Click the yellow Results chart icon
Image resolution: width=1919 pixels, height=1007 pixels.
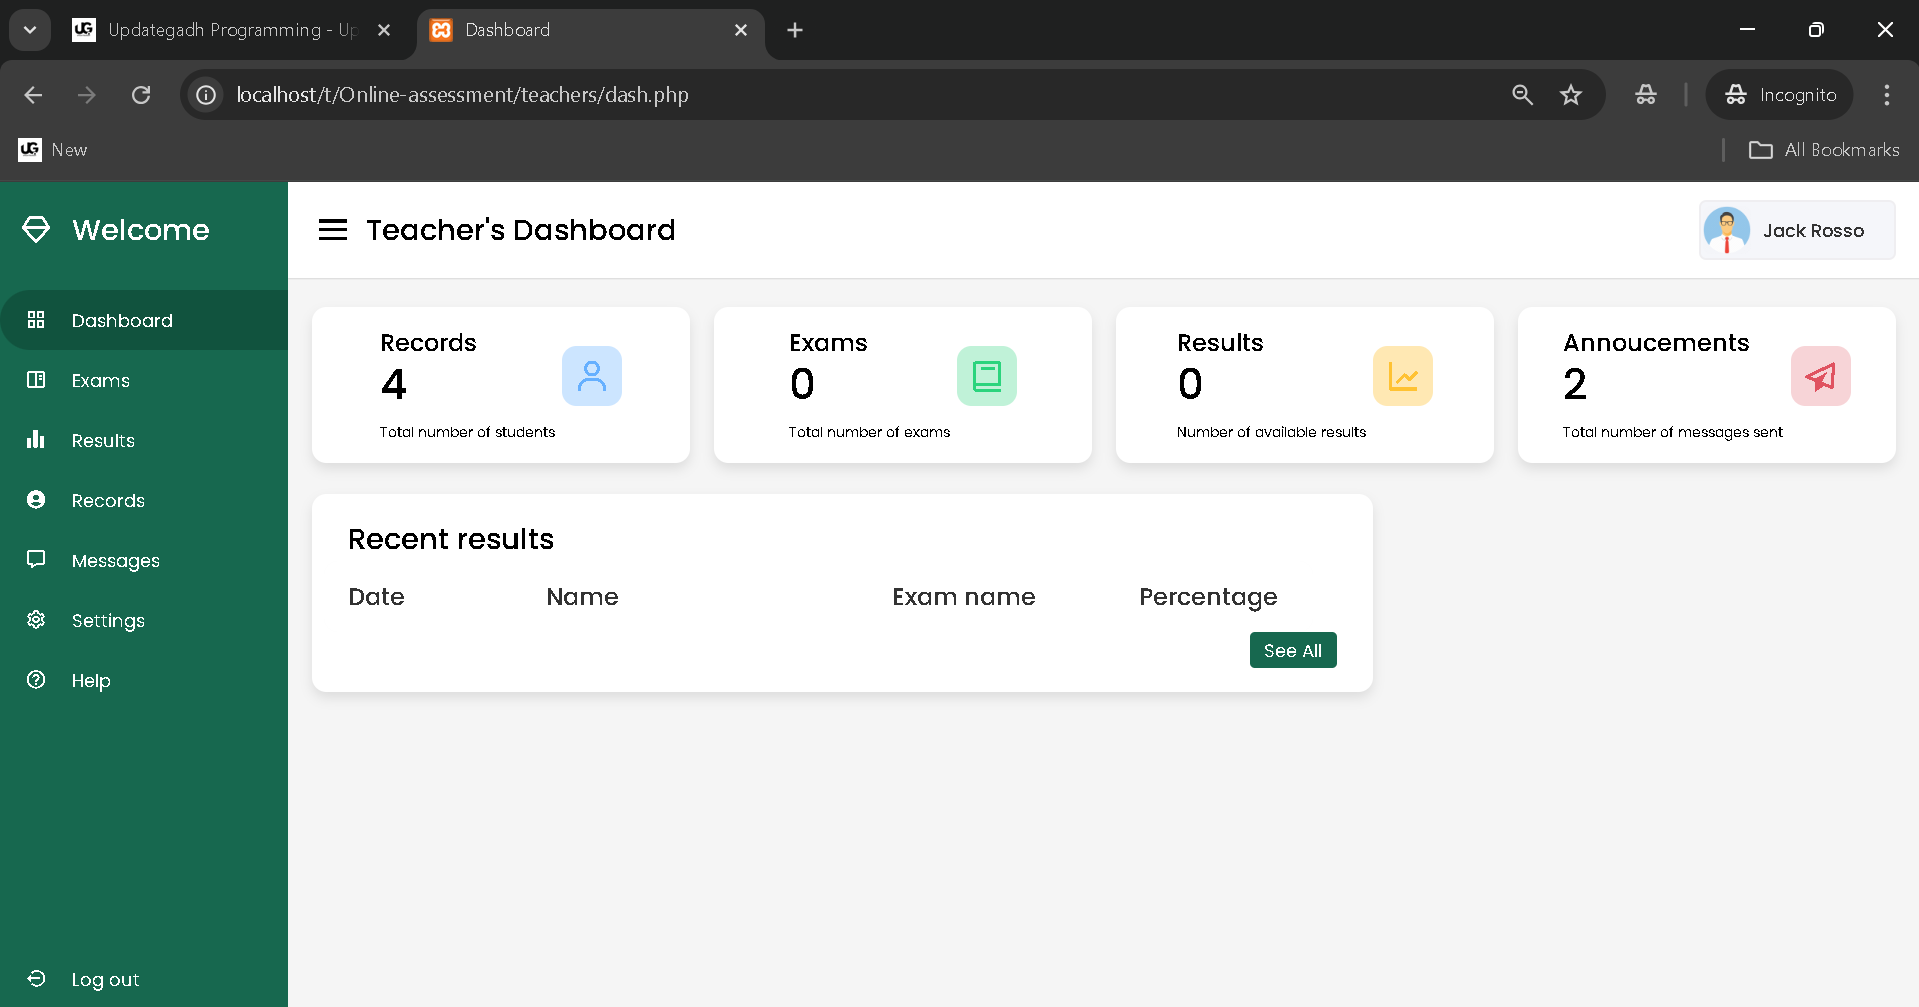point(1402,376)
